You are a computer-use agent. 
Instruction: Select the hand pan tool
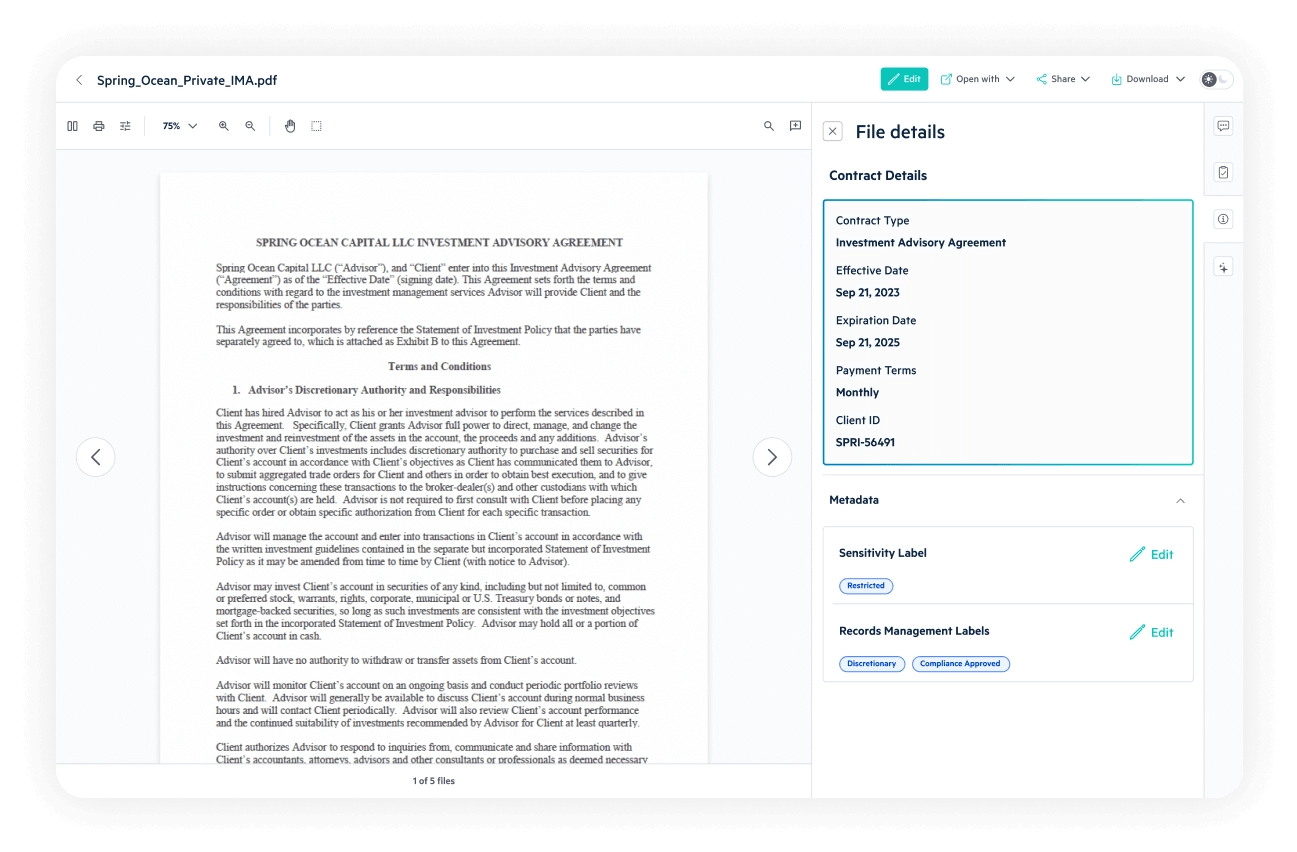(290, 126)
